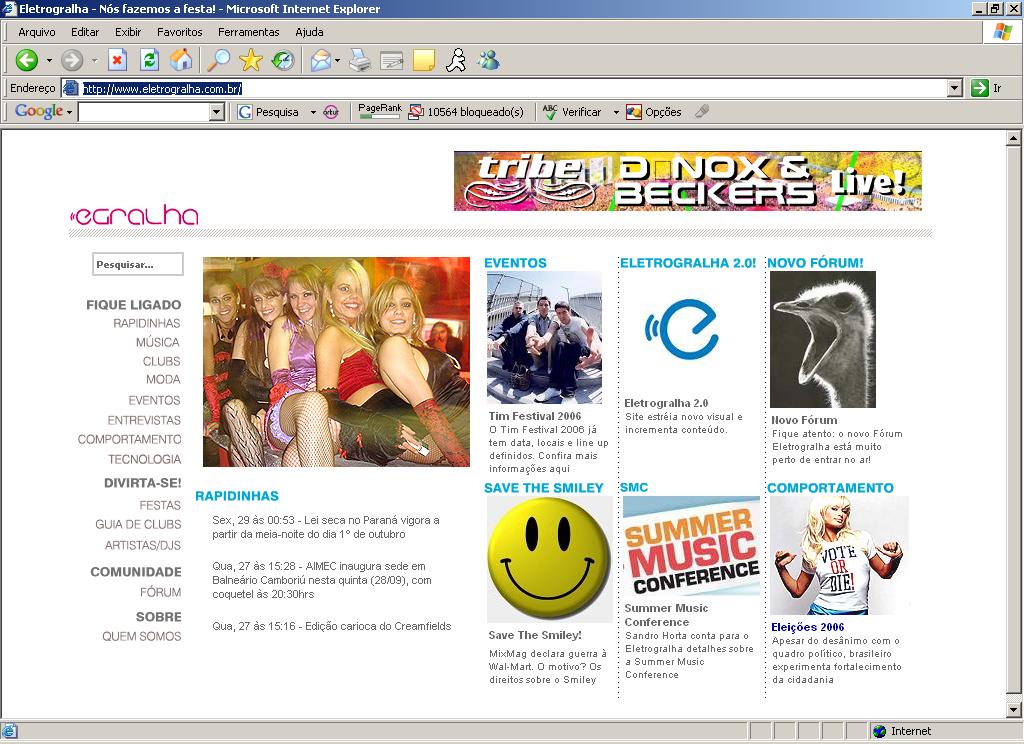
Task: Click the Ir go button
Action: [x=986, y=88]
